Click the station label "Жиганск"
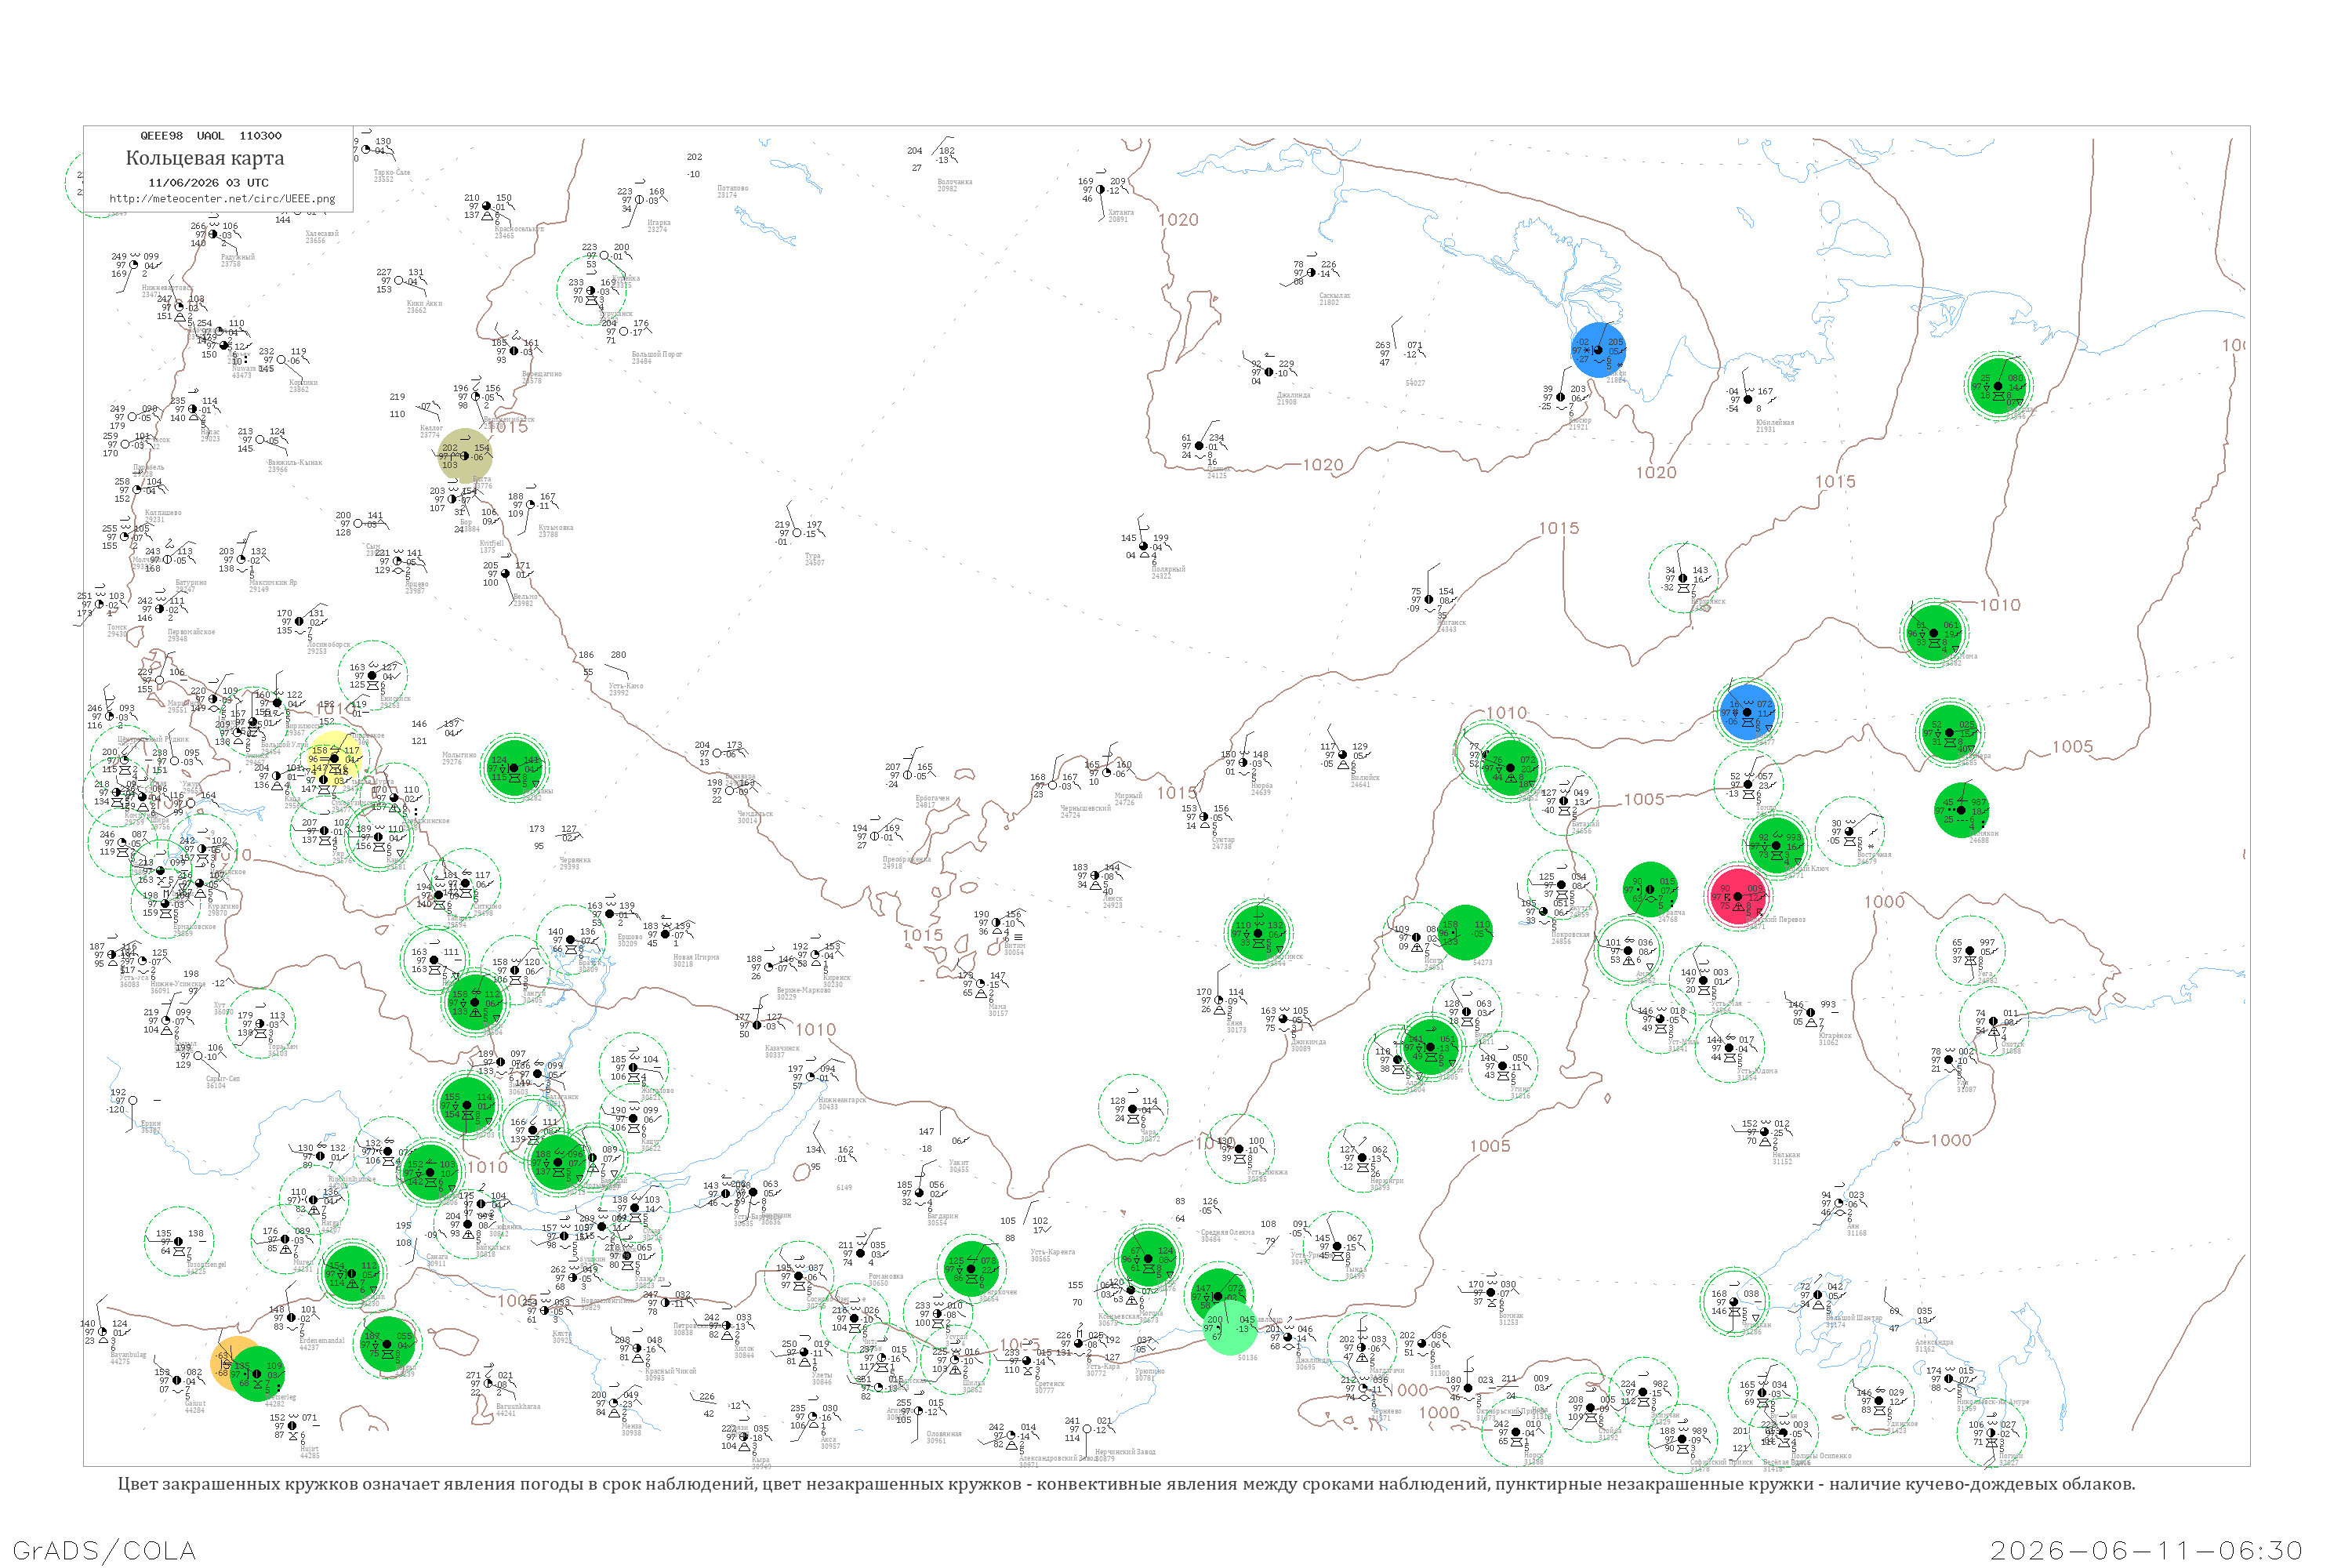 tap(1451, 622)
